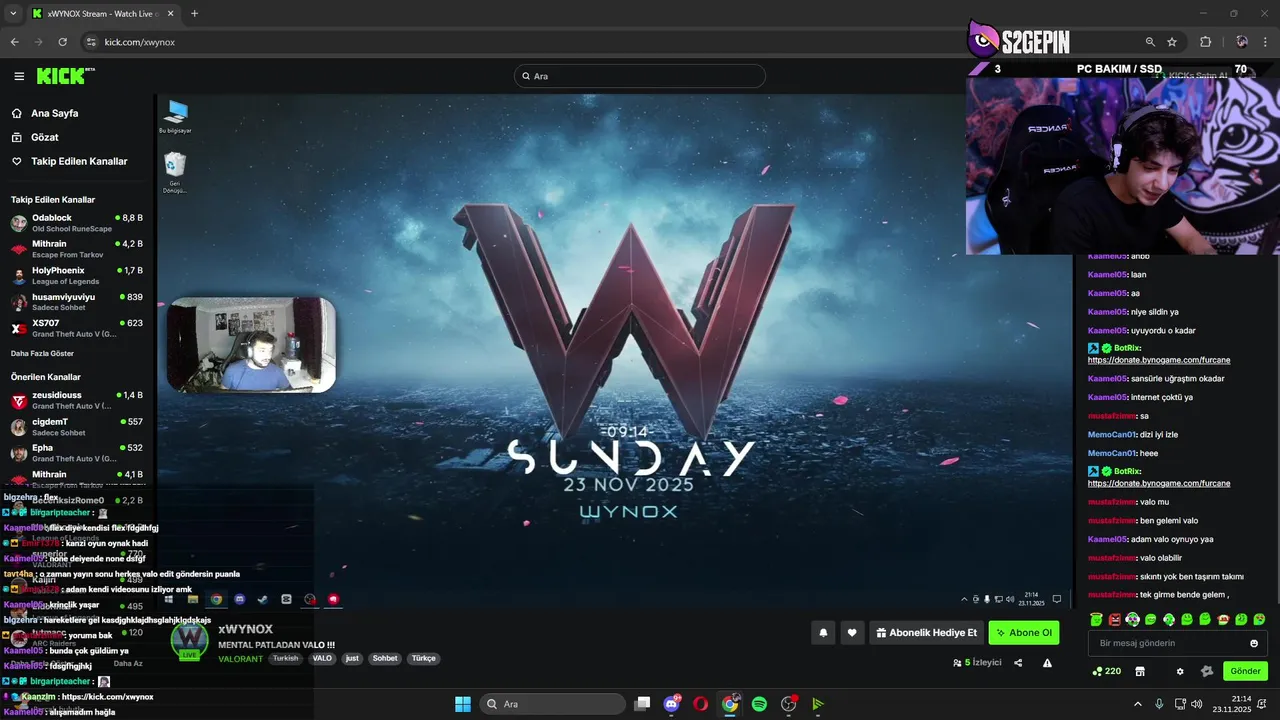
Task: Click the KICK logo
Action: coord(65,76)
